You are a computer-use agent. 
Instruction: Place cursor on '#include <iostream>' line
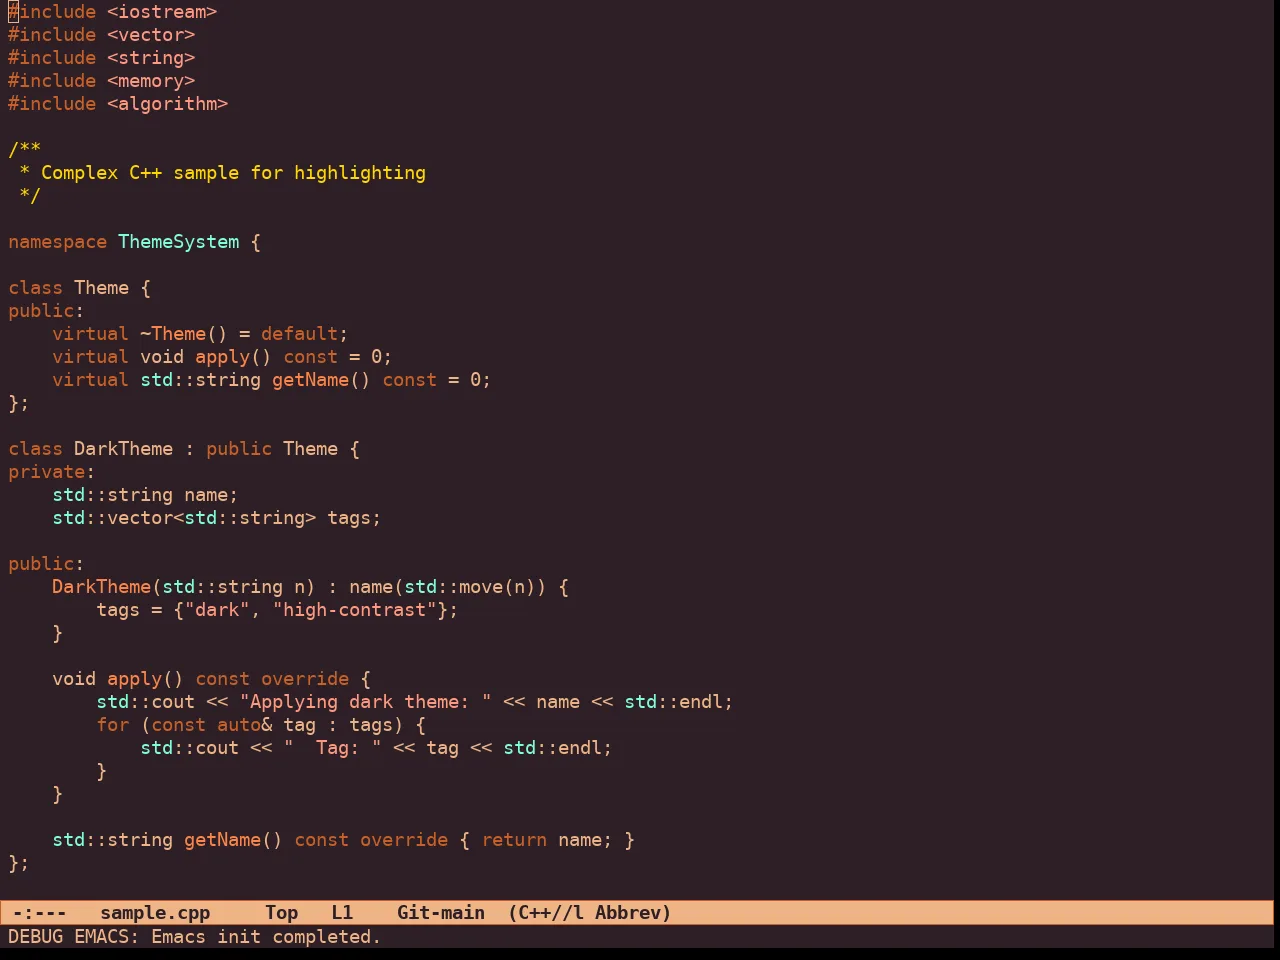point(113,12)
